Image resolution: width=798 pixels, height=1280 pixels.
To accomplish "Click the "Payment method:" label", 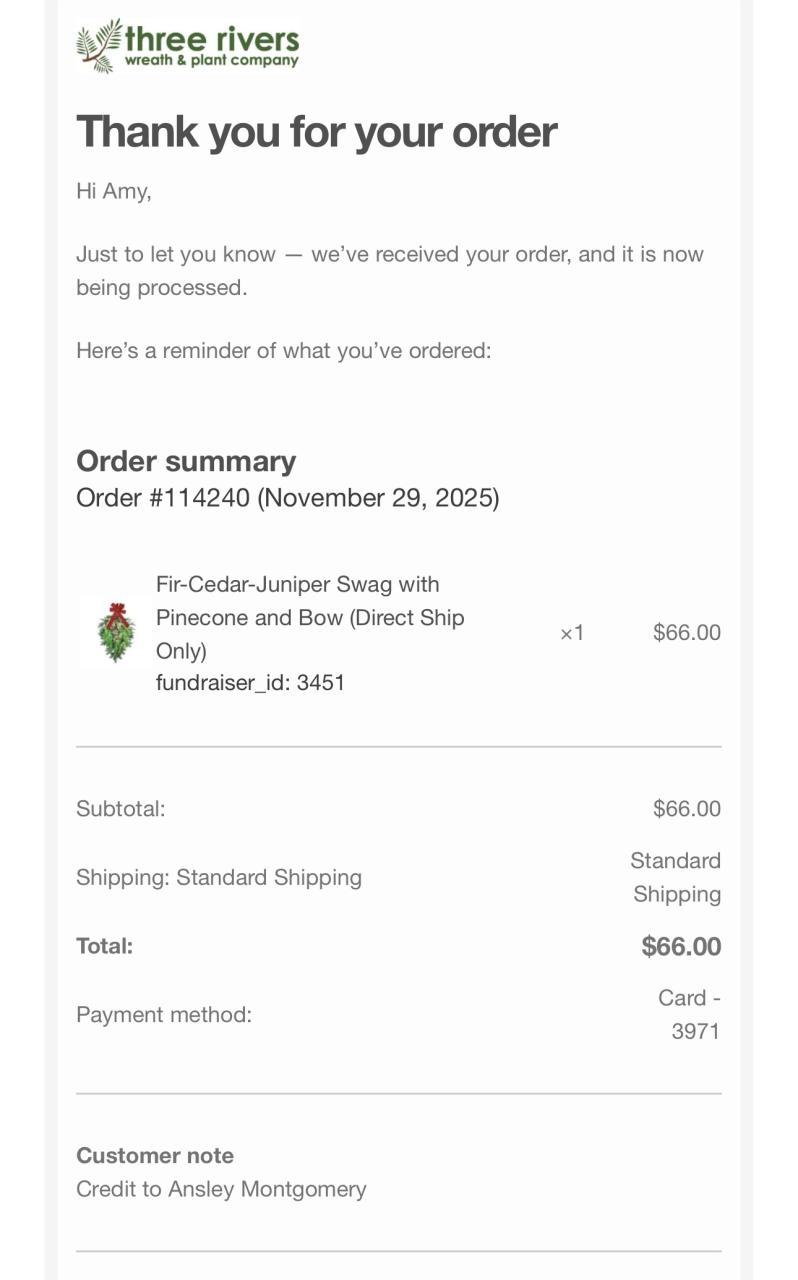I will pyautogui.click(x=164, y=1014).
